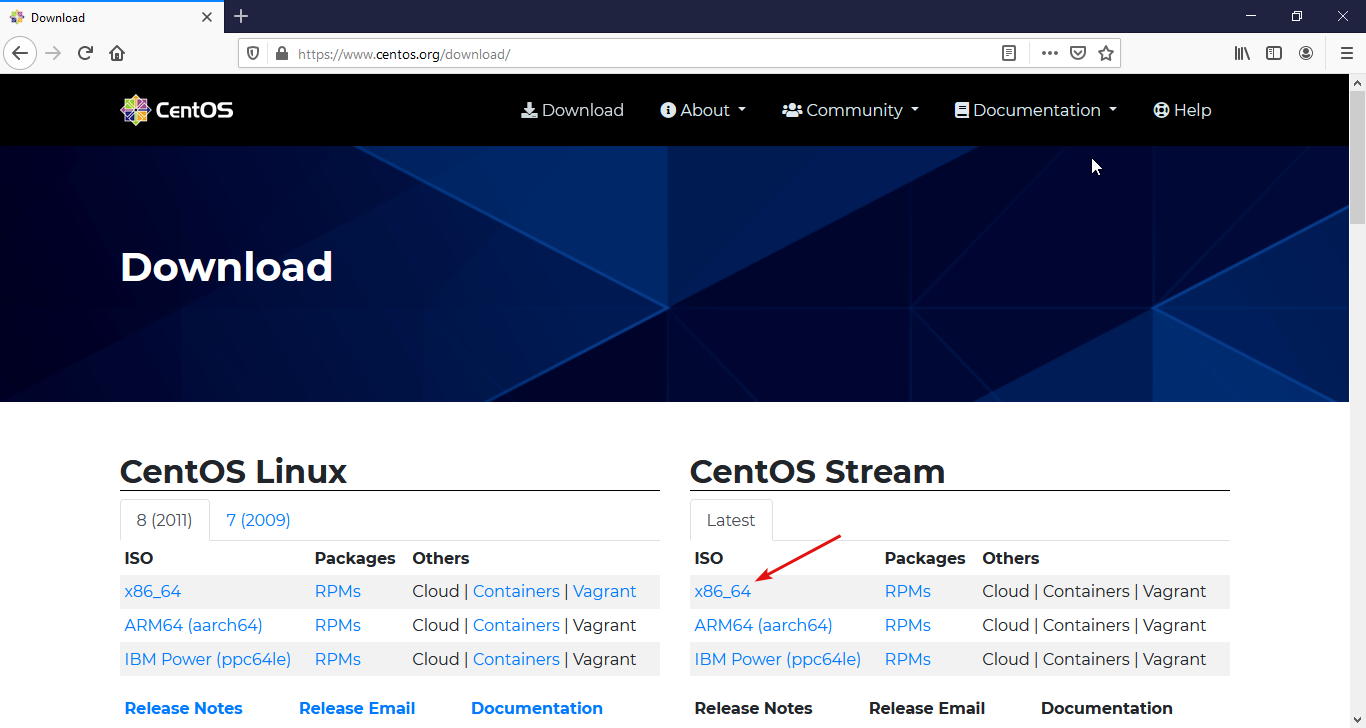
Task: Expand the About dropdown menu
Action: (703, 110)
